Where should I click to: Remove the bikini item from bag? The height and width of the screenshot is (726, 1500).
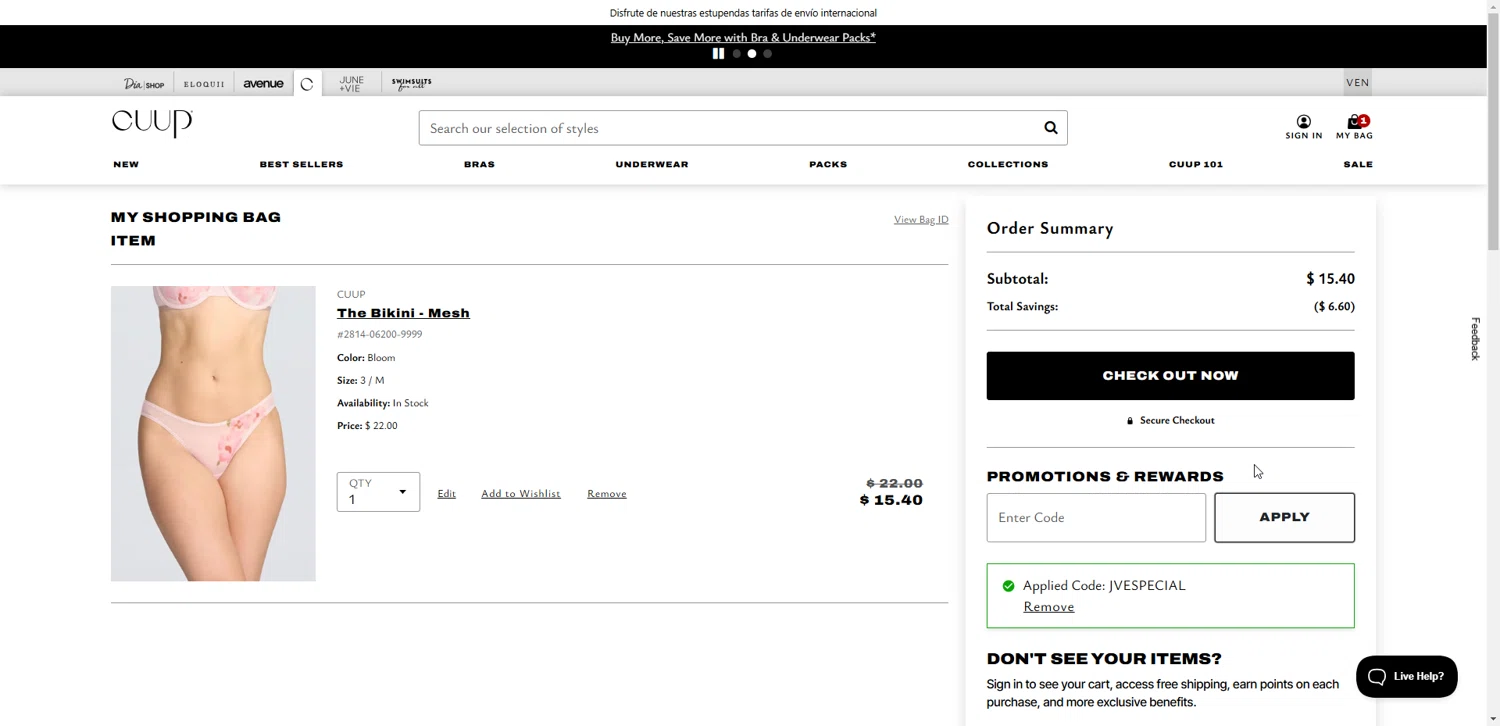tap(607, 494)
